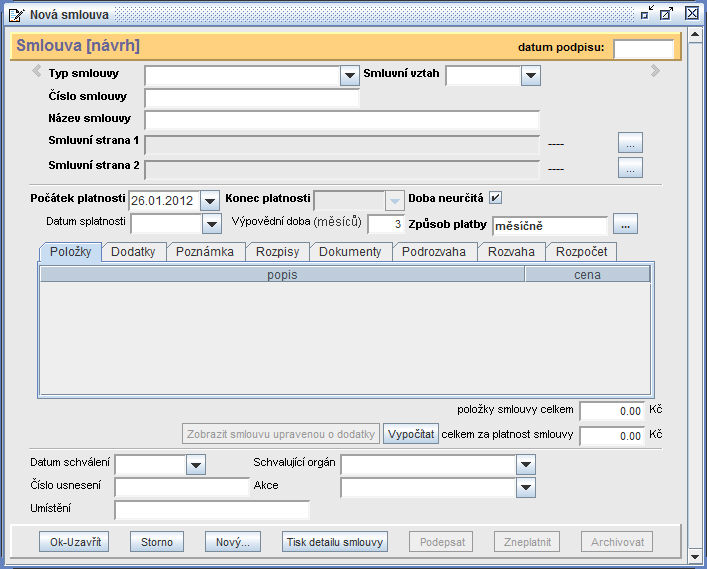The height and width of the screenshot is (569, 707).
Task: Open the Datum splatnosti date dropdown
Action: pyautogui.click(x=211, y=224)
